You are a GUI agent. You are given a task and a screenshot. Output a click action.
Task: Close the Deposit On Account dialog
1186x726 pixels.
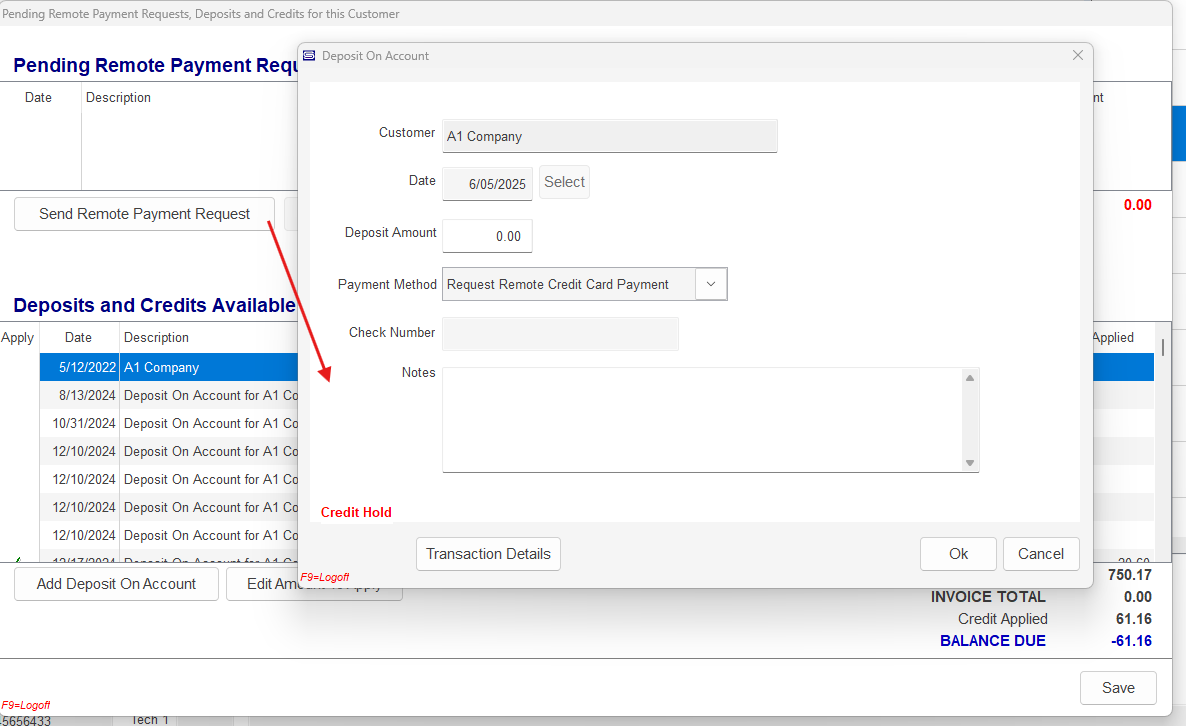click(x=1077, y=56)
